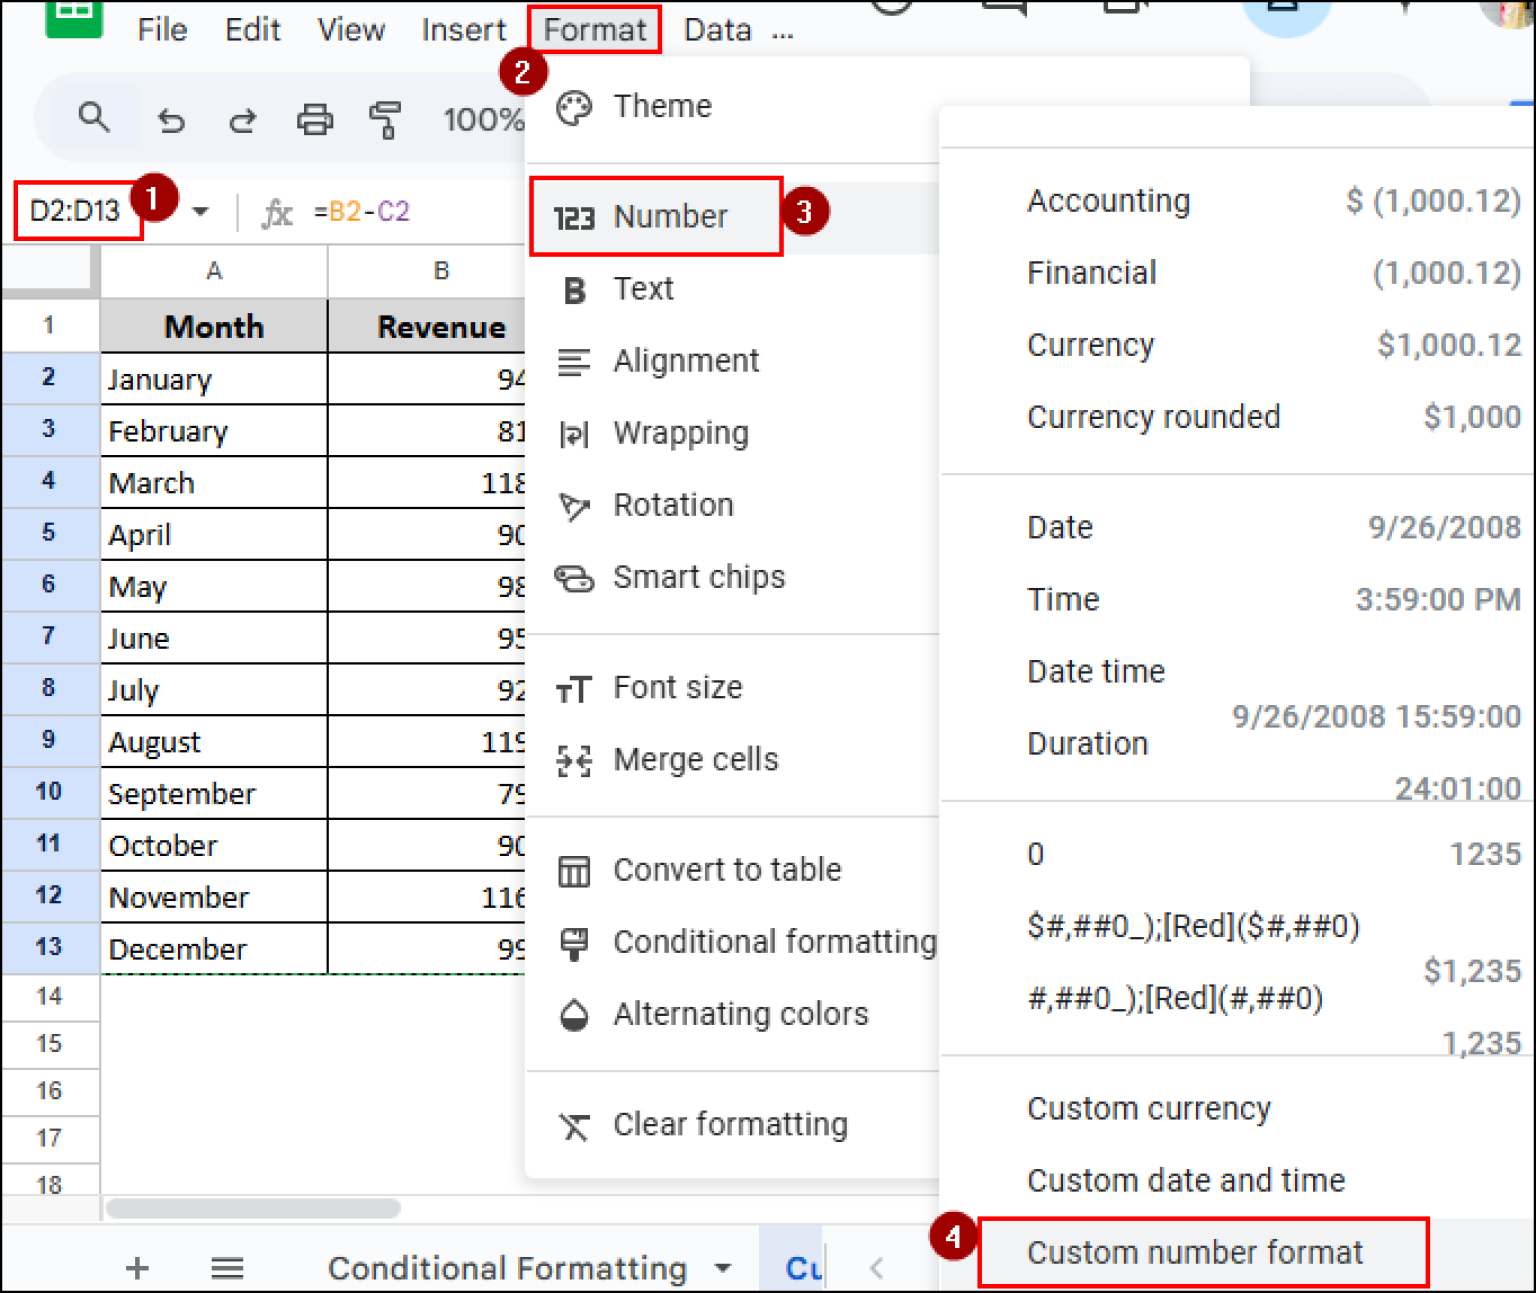The image size is (1536, 1293).
Task: Open the Conditional Formatting sheet tab menu
Action: [x=722, y=1267]
